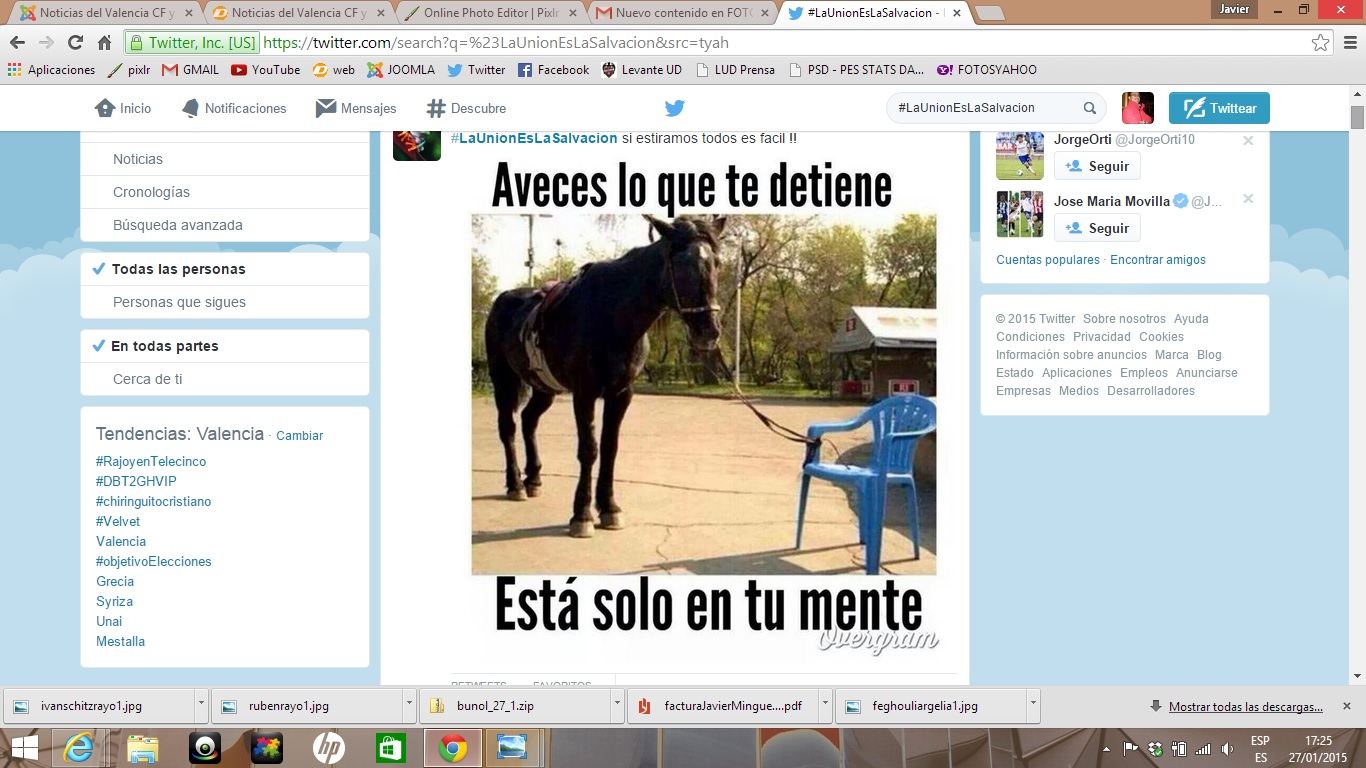
Task: Open Mensajes in Twitter navbar
Action: (x=356, y=108)
